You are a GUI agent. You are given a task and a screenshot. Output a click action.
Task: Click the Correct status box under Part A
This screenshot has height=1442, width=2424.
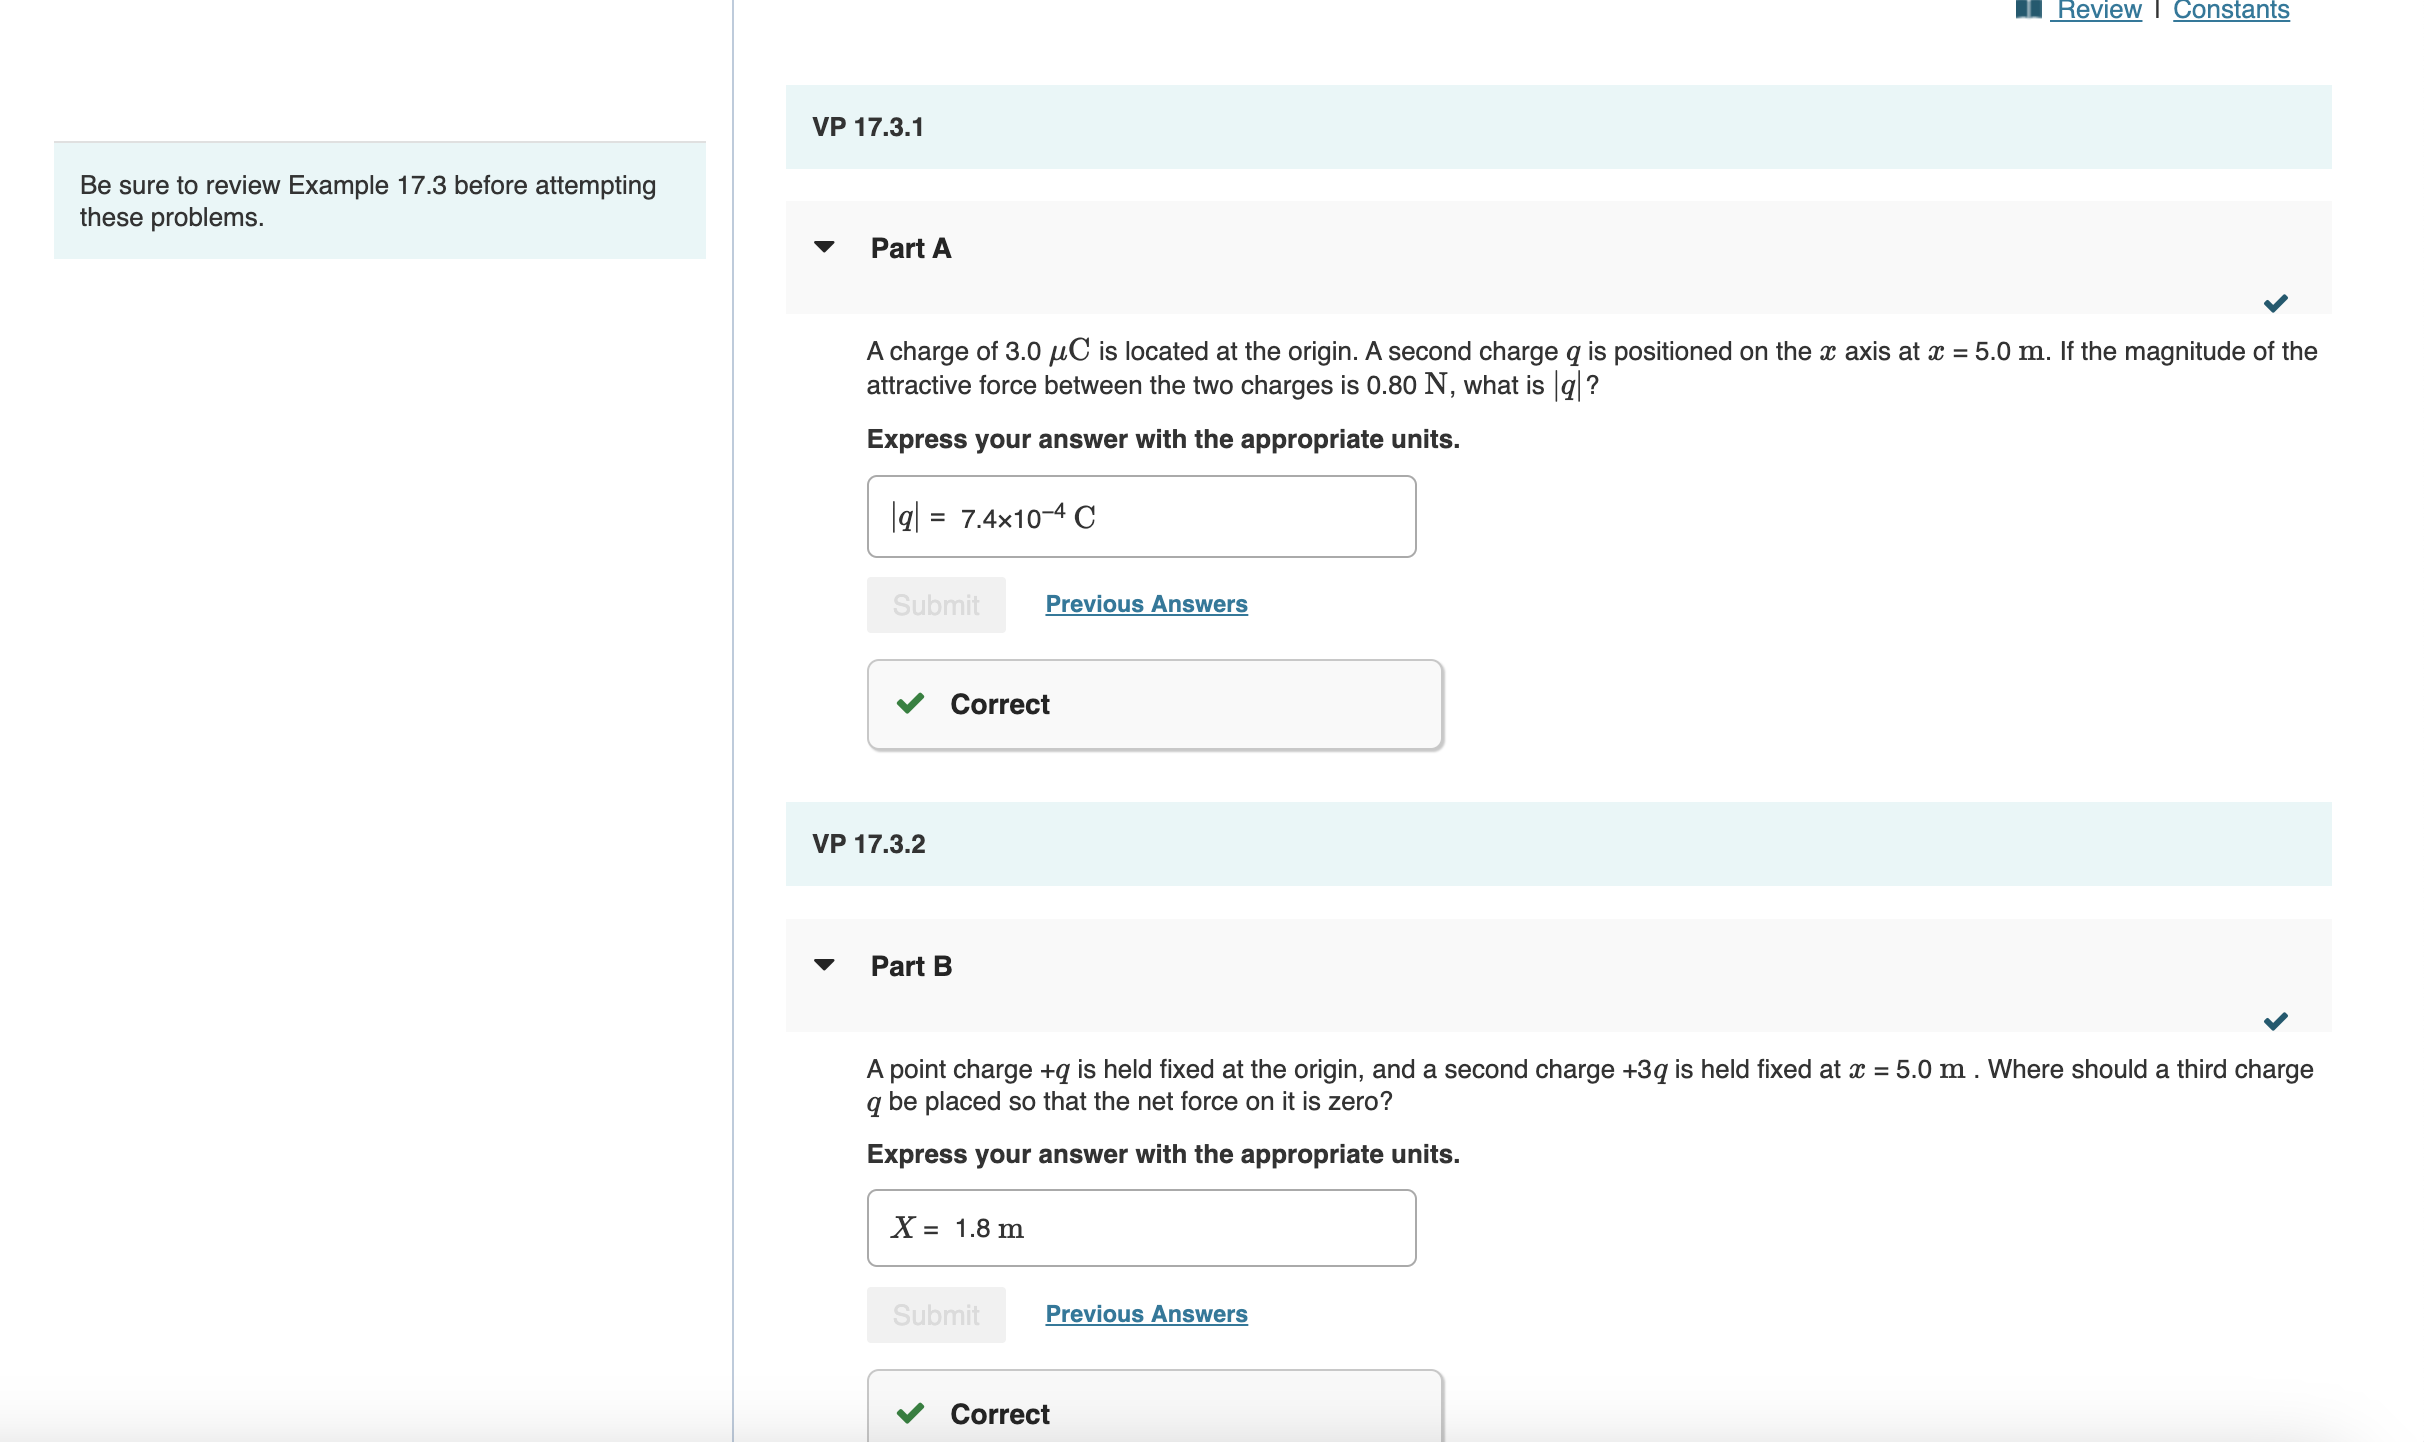[x=1155, y=704]
